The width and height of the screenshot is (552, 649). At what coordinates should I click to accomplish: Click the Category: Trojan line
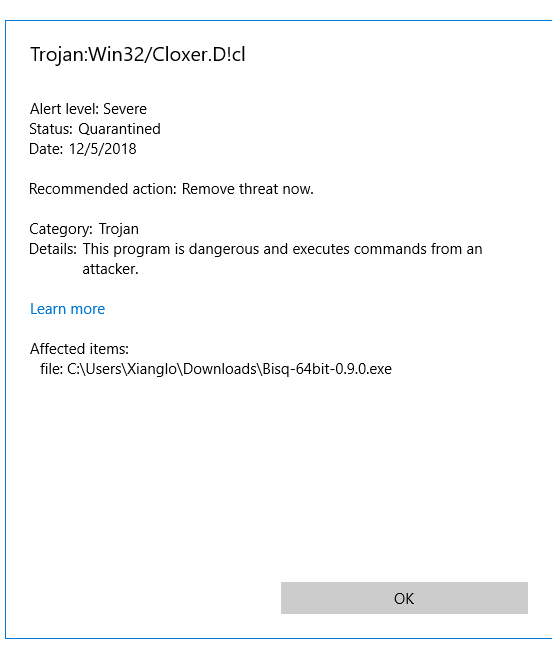[x=84, y=229]
